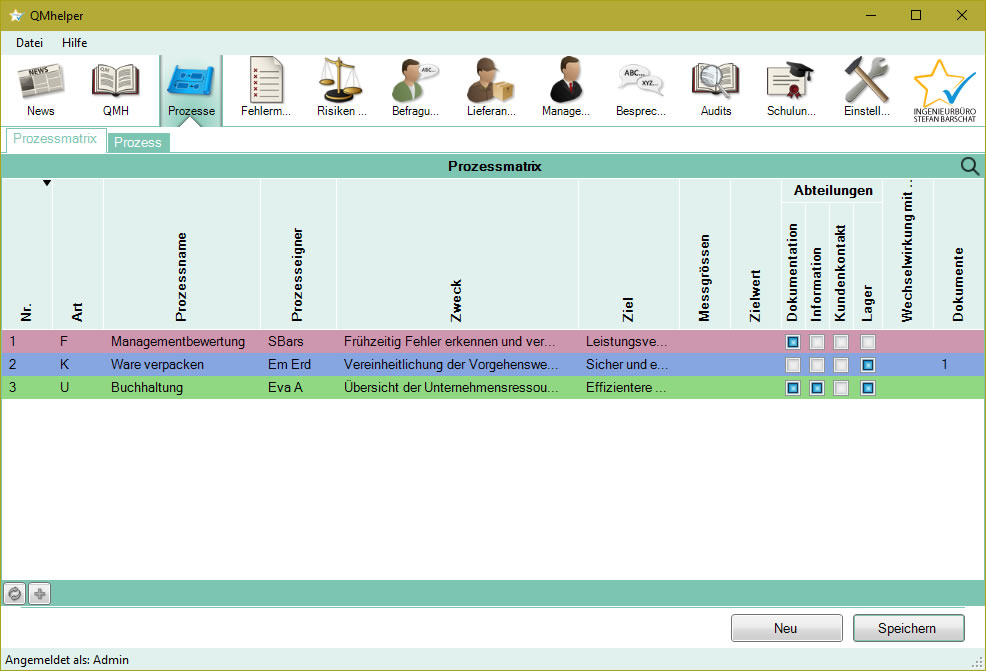Open the Besprechungen section
The height and width of the screenshot is (671, 986).
click(x=640, y=88)
